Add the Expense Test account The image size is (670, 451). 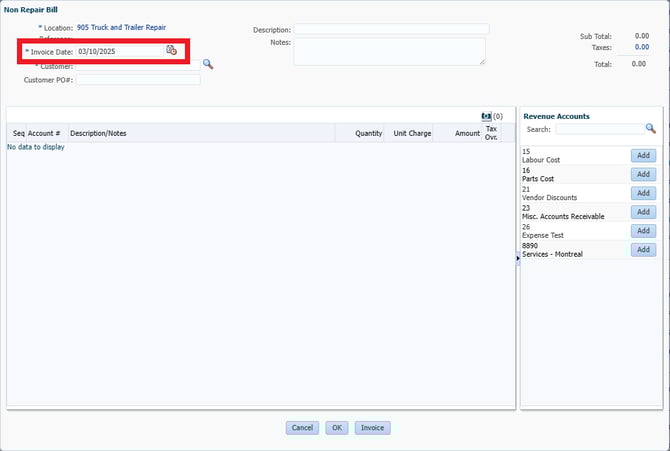coord(643,231)
